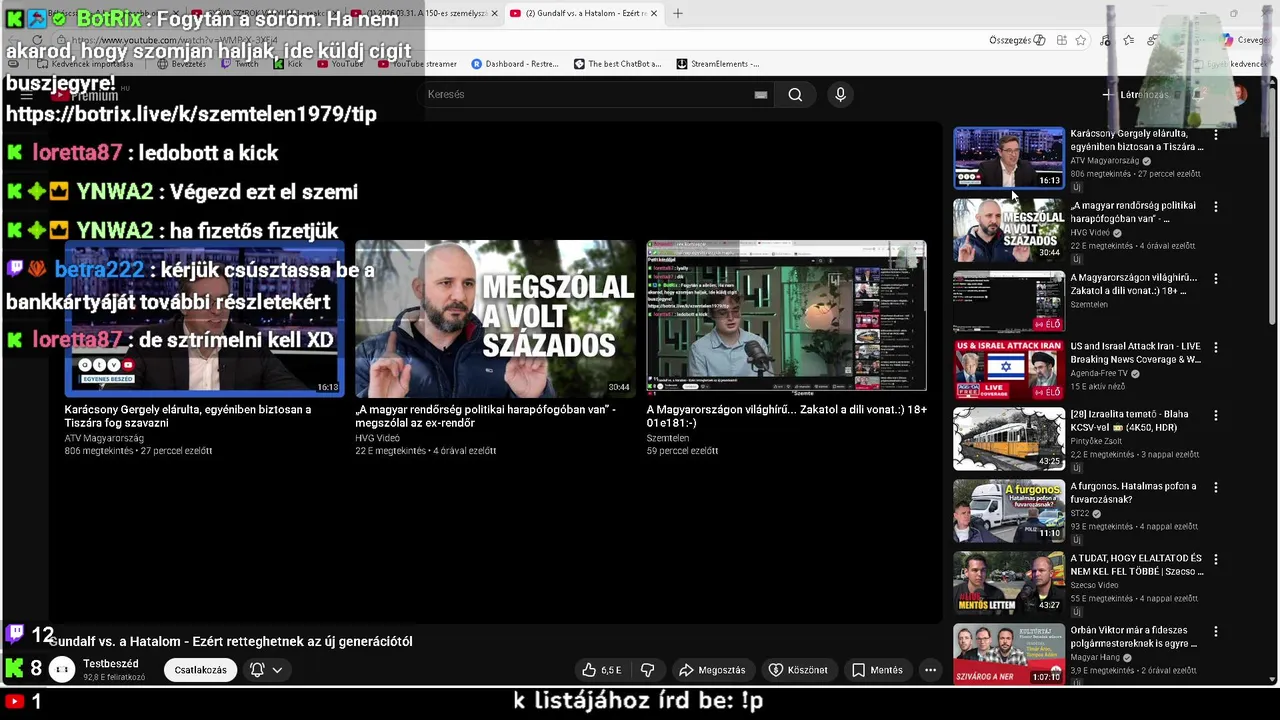Click the Csatlakozás join button
Viewport: 1280px width, 720px height.
(200, 670)
